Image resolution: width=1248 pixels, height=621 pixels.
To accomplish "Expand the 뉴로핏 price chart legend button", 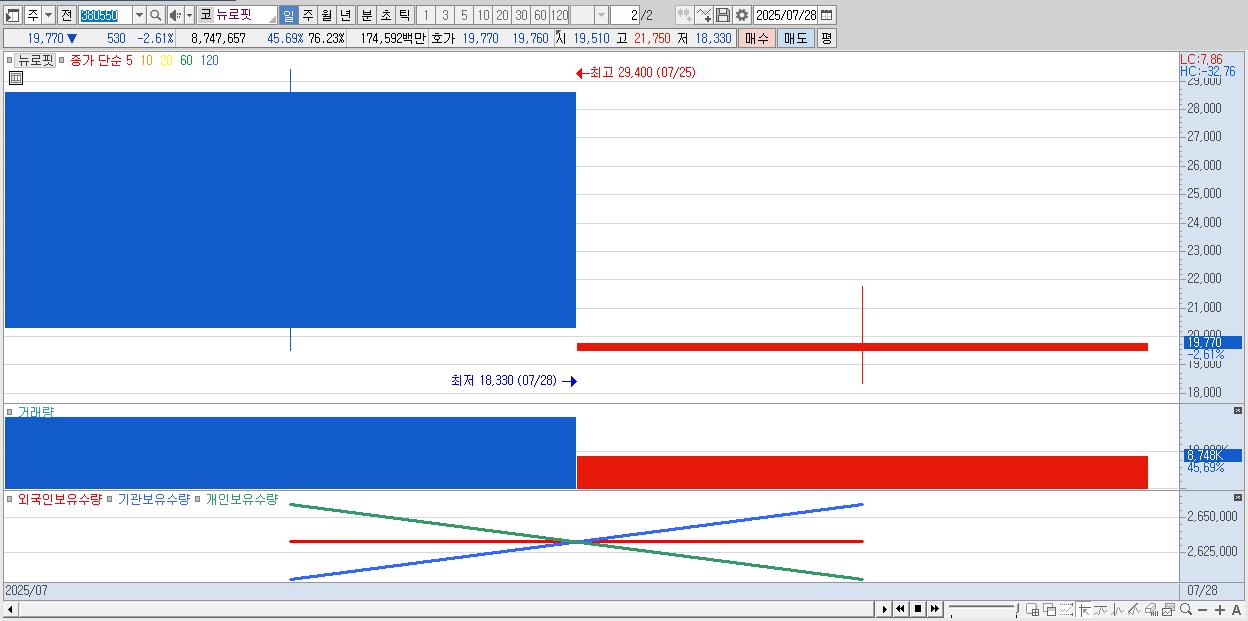I will coord(35,60).
